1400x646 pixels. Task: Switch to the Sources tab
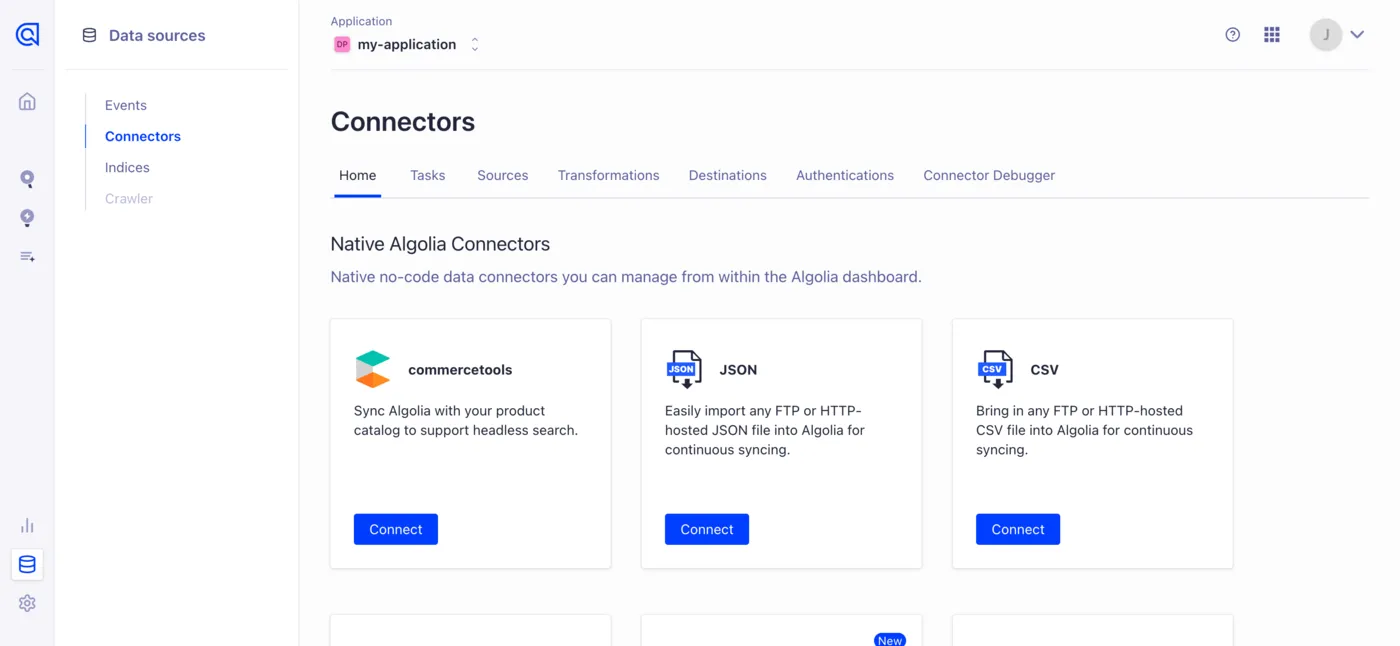click(502, 175)
